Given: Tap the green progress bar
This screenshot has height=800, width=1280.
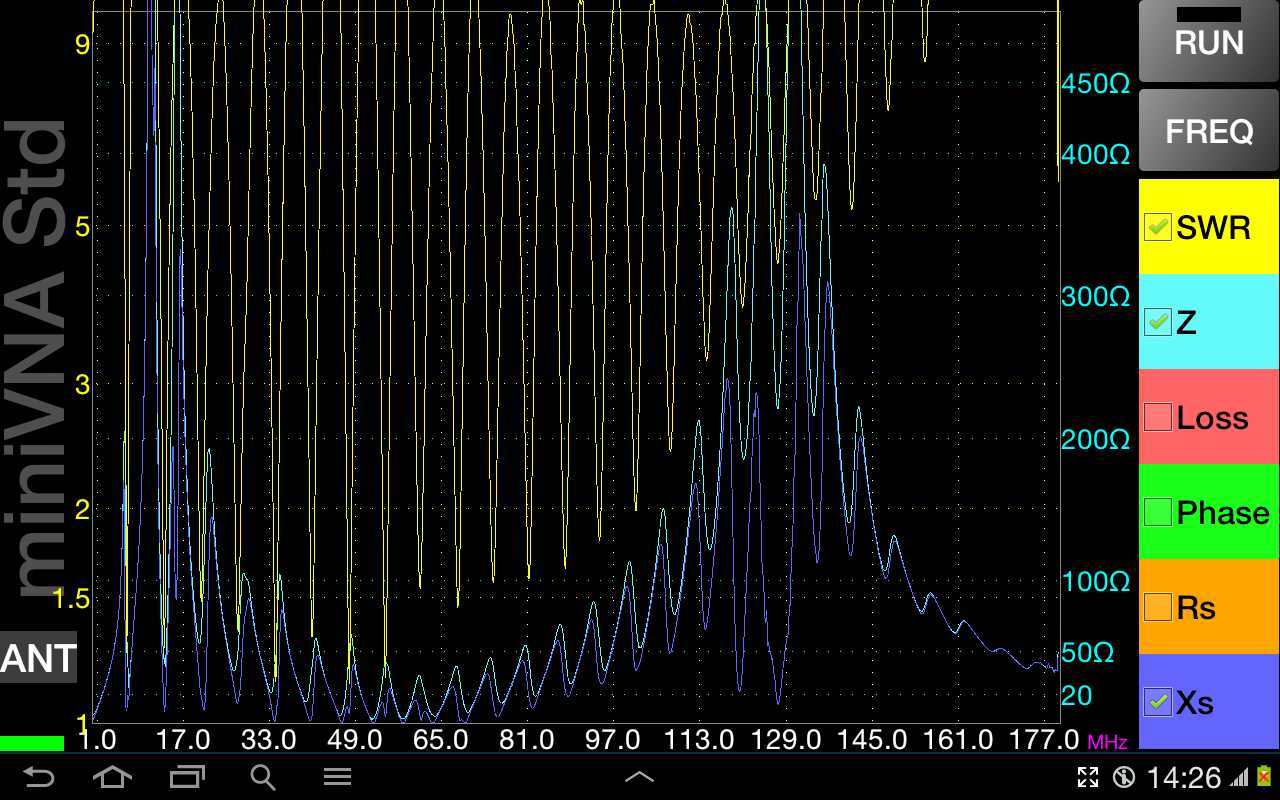Looking at the screenshot, I should [x=32, y=743].
